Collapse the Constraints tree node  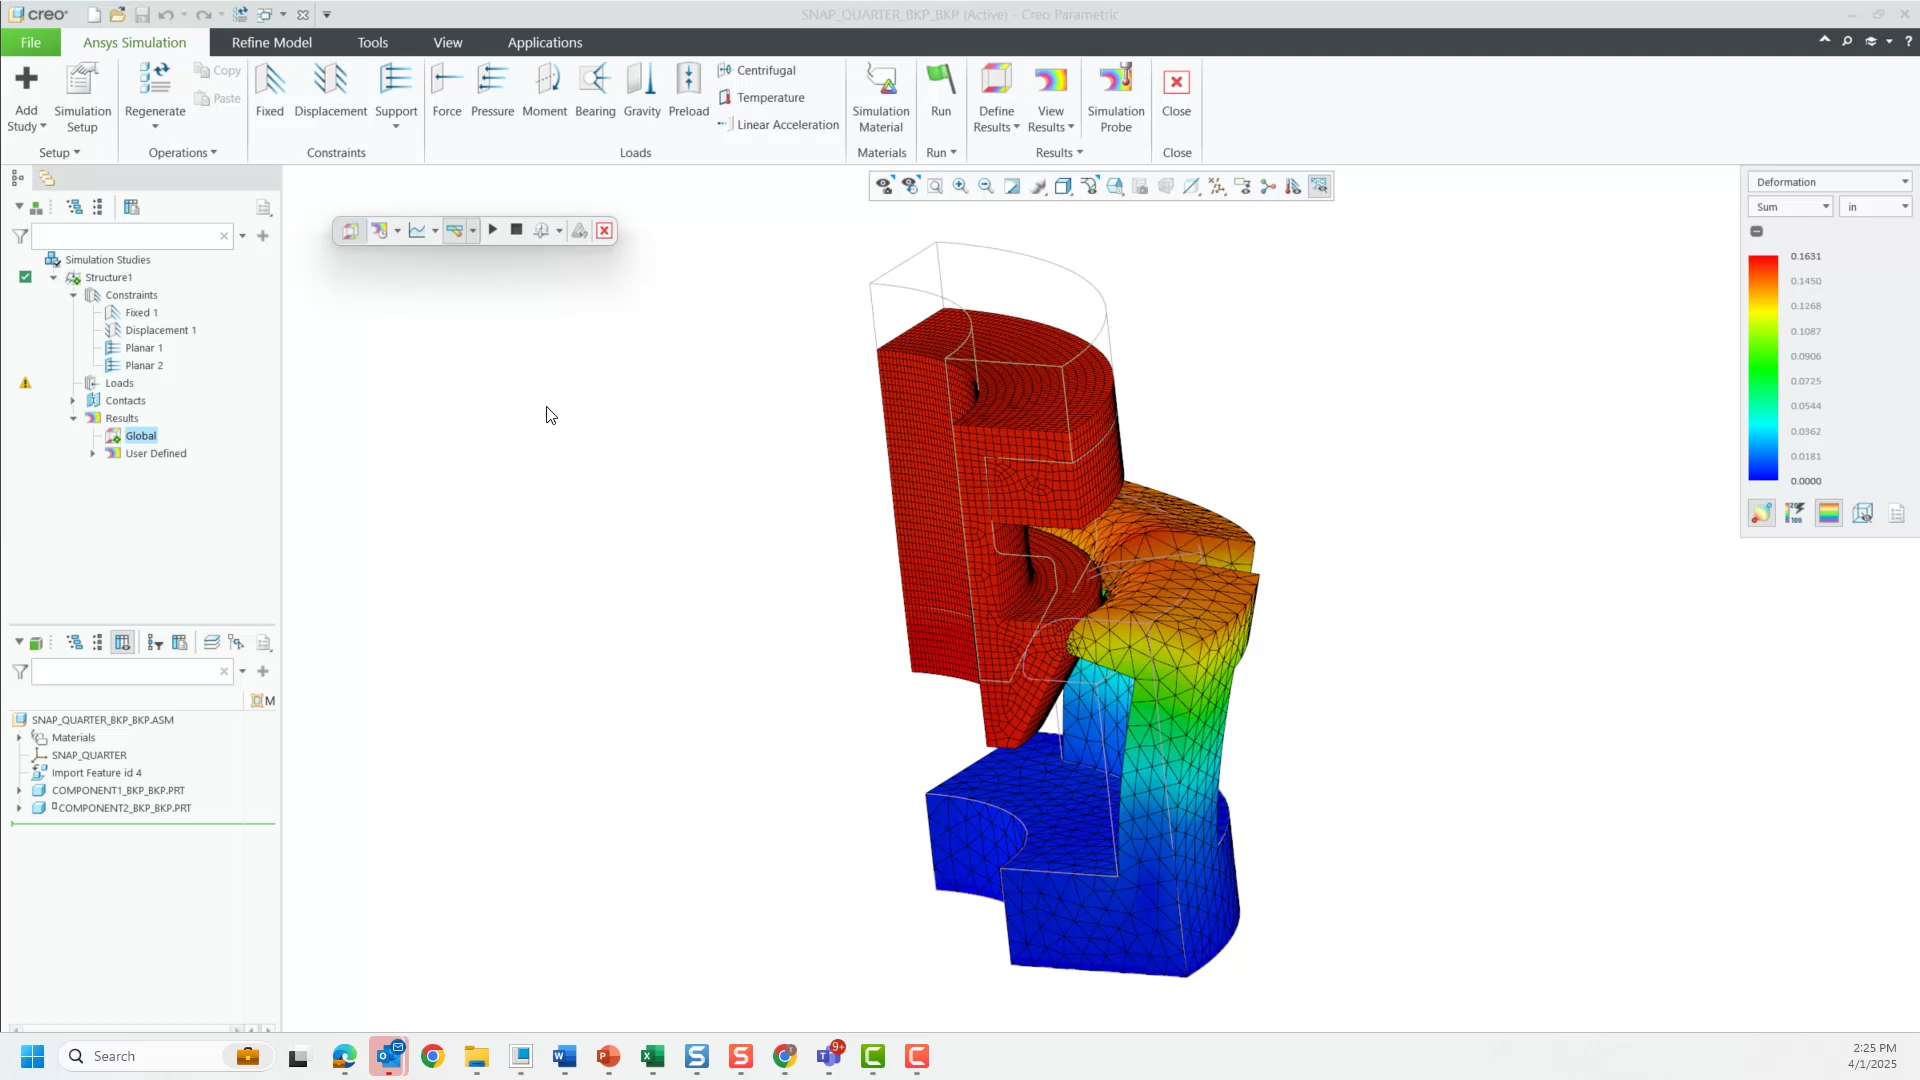(73, 295)
